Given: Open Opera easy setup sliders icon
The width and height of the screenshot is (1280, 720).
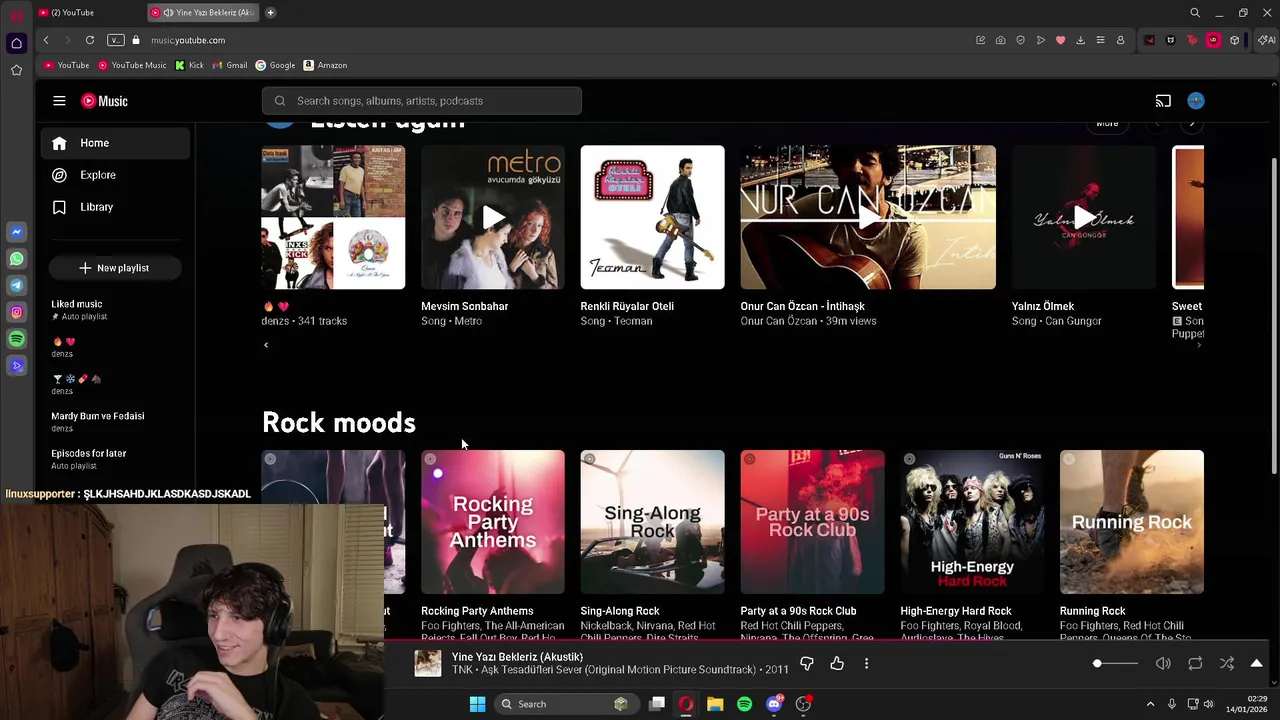Looking at the screenshot, I should click(x=1100, y=40).
